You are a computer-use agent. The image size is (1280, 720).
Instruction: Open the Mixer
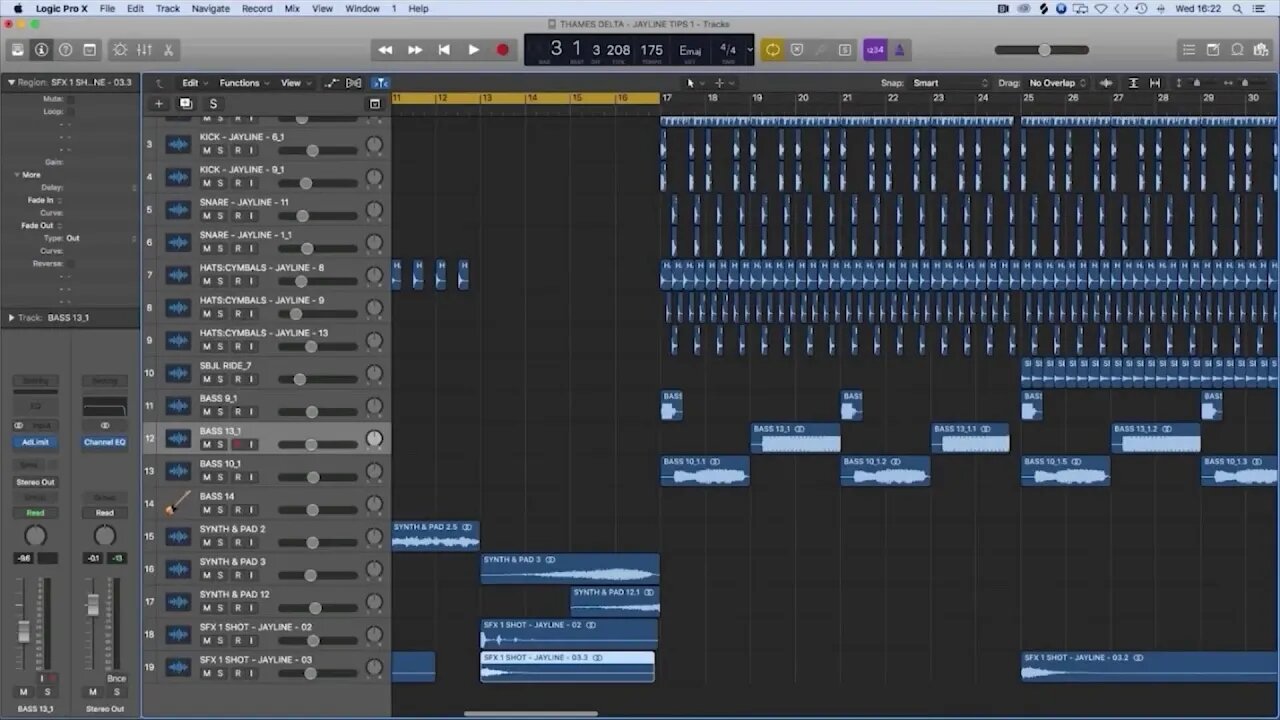144,50
